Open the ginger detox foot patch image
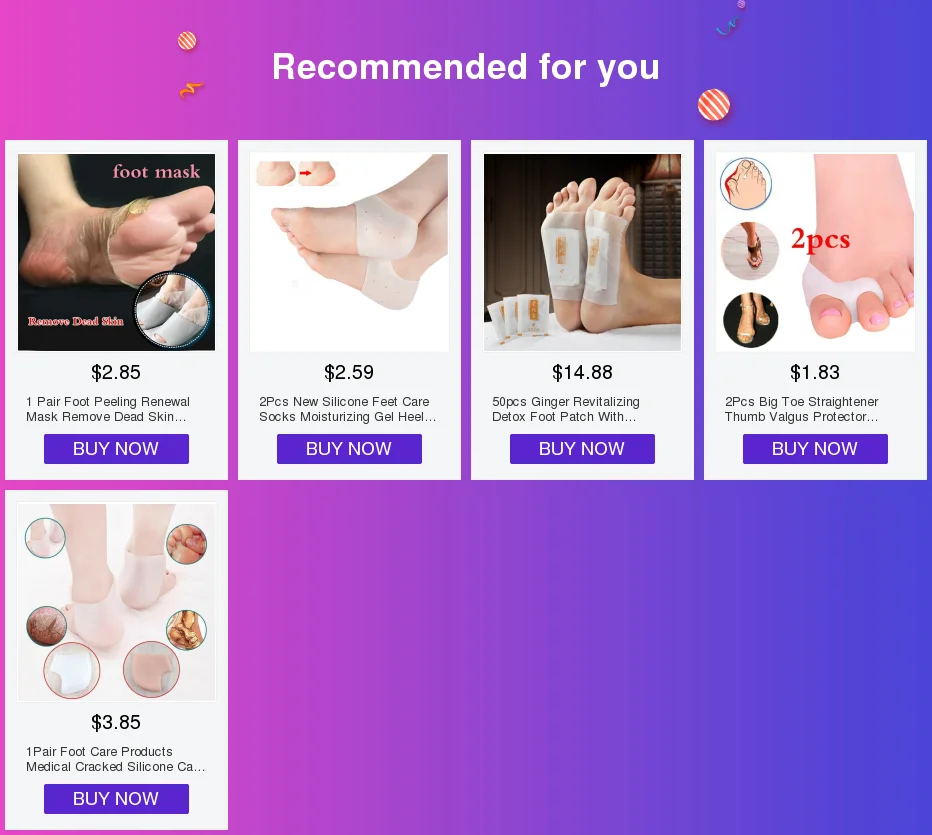The image size is (932, 835). pyautogui.click(x=582, y=252)
